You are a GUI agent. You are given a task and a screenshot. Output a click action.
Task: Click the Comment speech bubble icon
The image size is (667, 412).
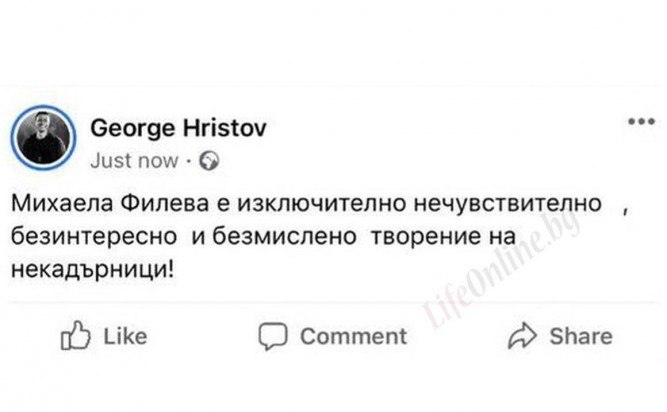click(273, 337)
